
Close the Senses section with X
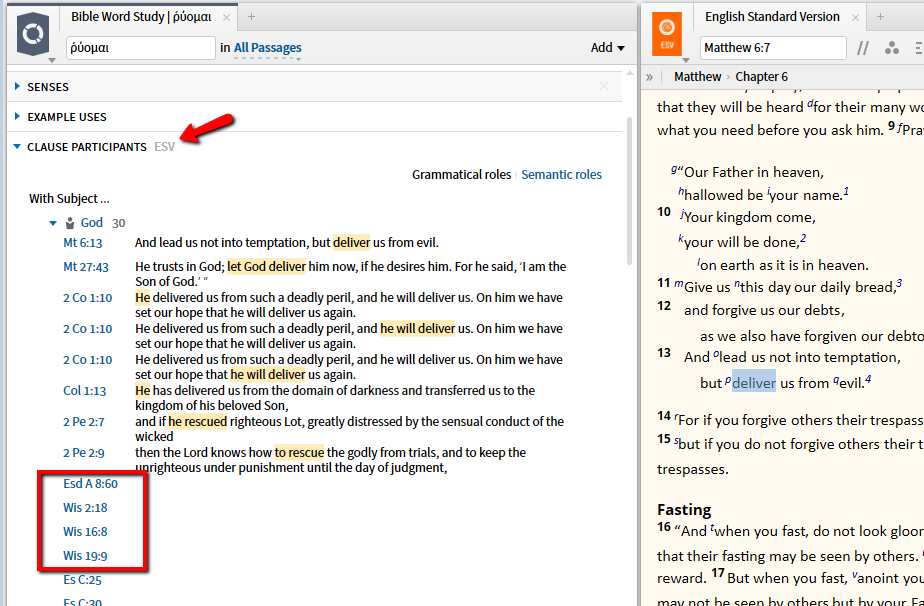604,87
